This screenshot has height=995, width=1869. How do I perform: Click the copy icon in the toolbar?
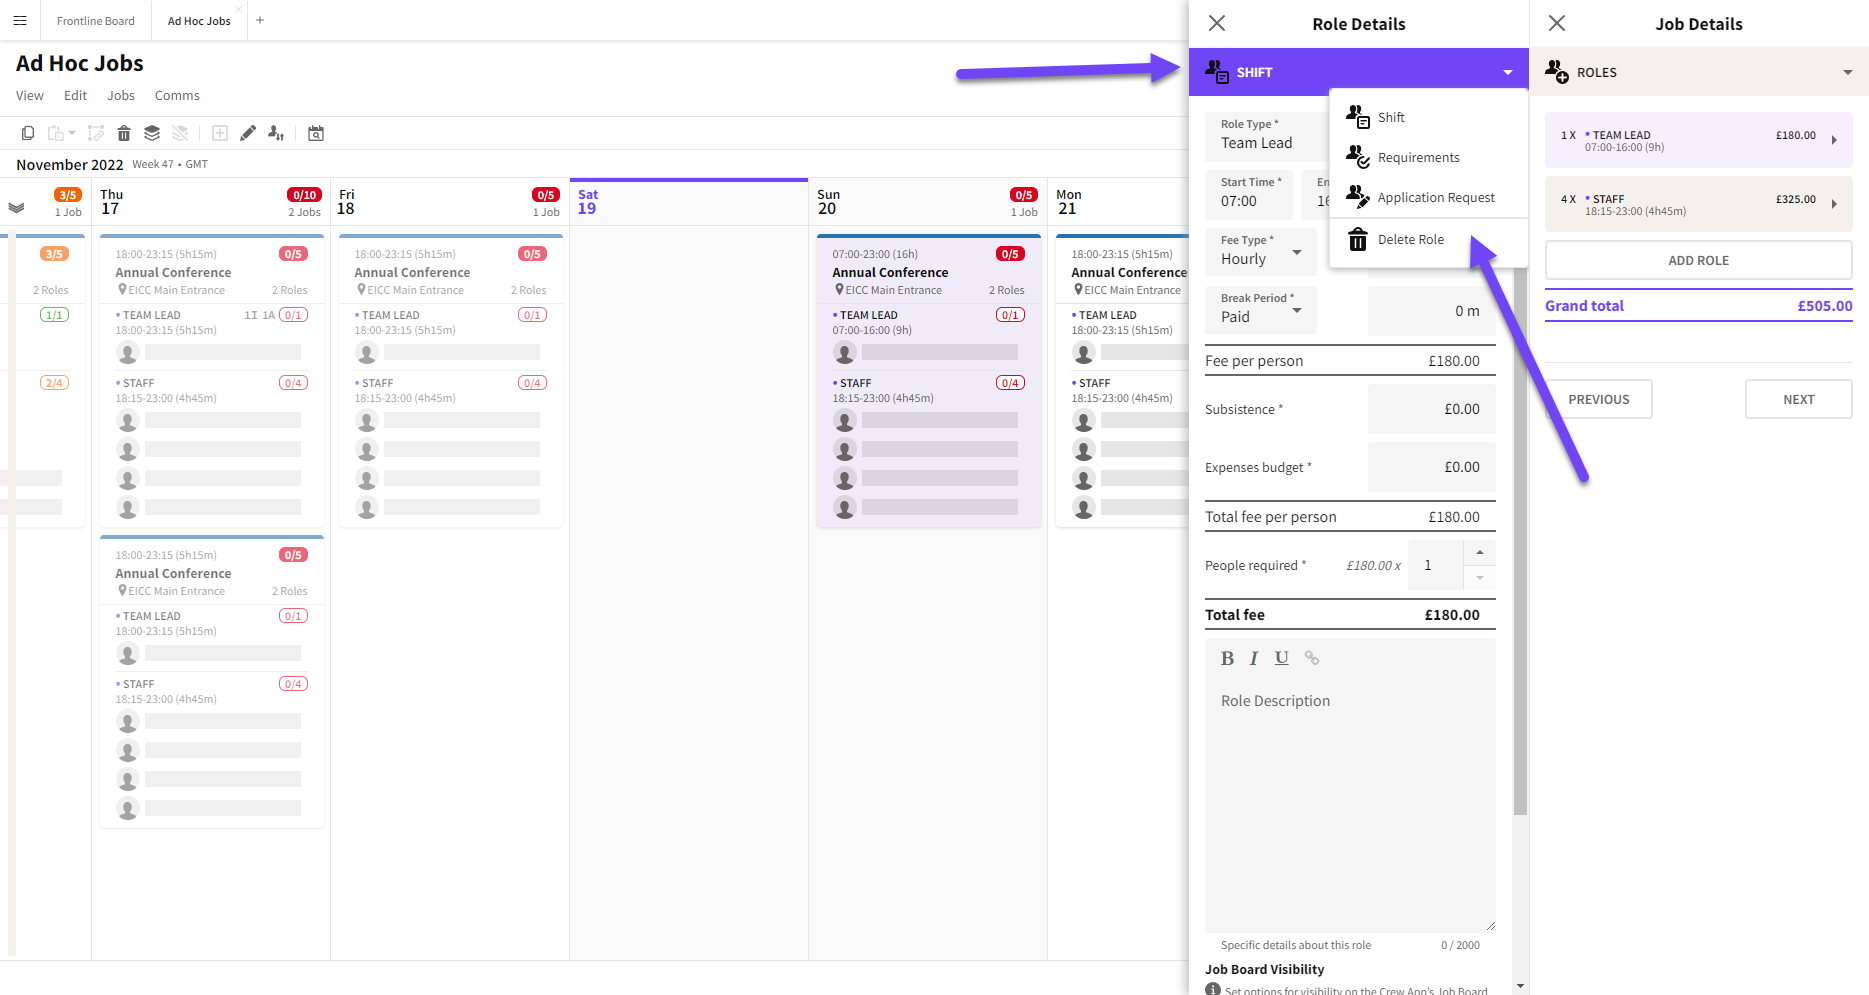click(x=28, y=133)
